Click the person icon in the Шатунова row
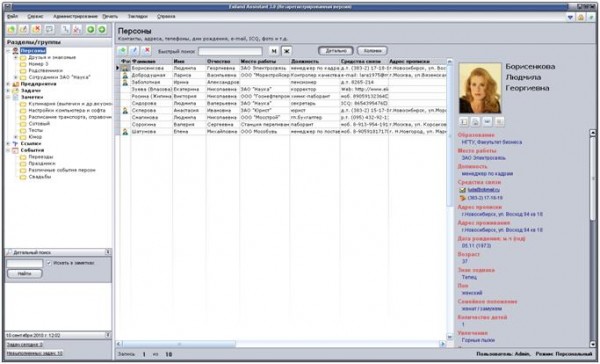The height and width of the screenshot is (364, 600). pos(125,132)
